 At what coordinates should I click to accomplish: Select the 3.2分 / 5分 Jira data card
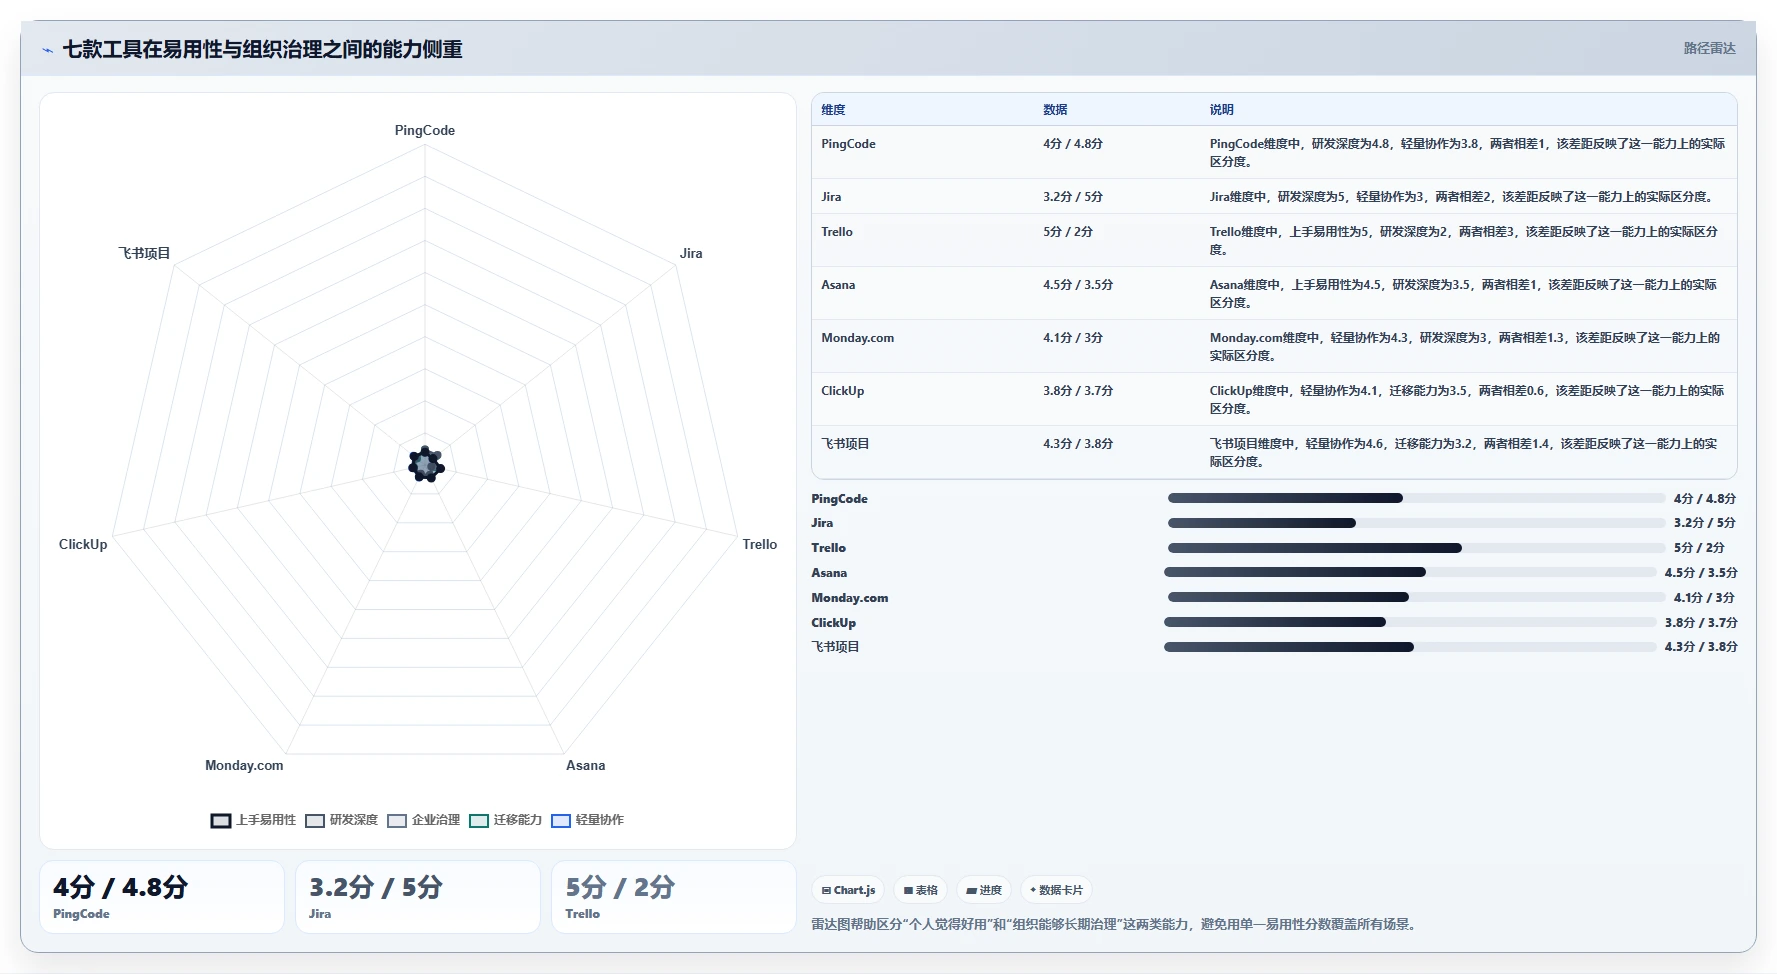(418, 897)
